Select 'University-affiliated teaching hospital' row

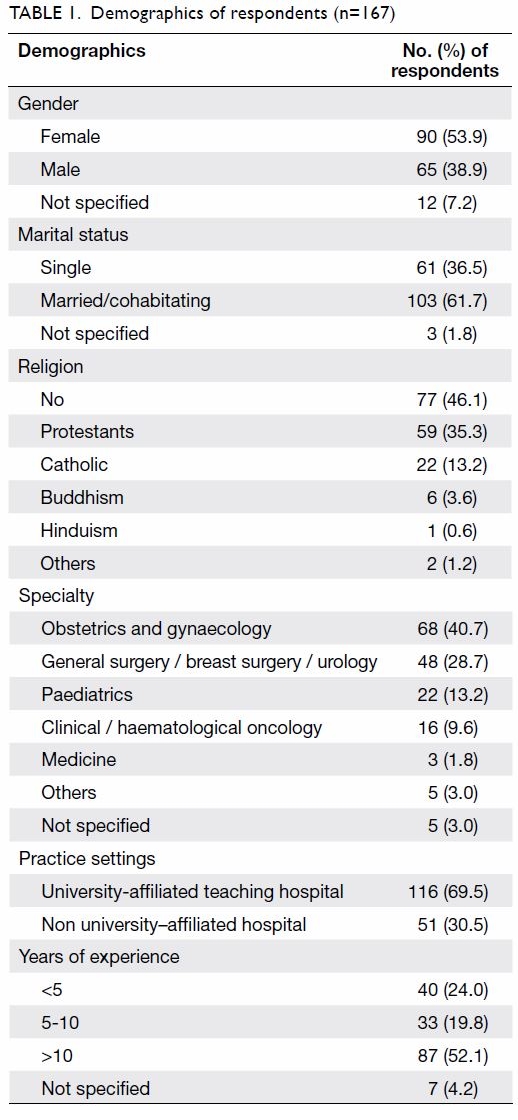259,892
